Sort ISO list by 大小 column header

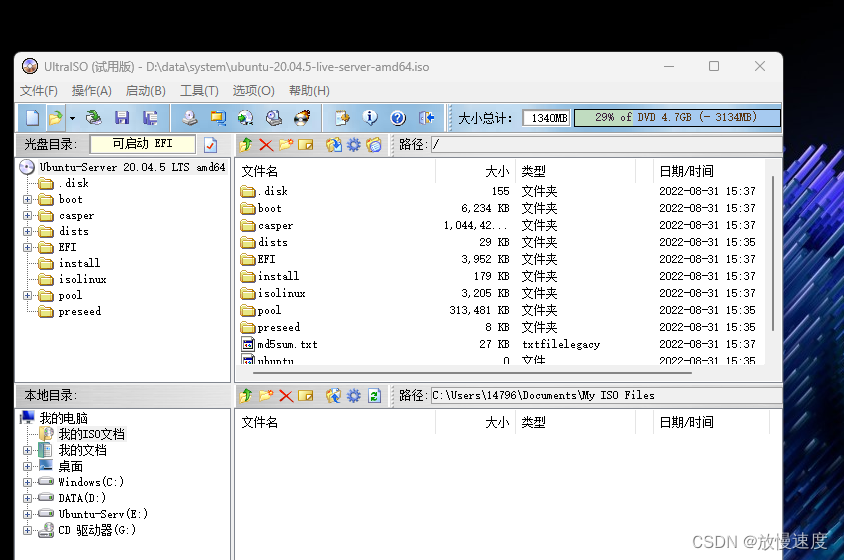475,171
